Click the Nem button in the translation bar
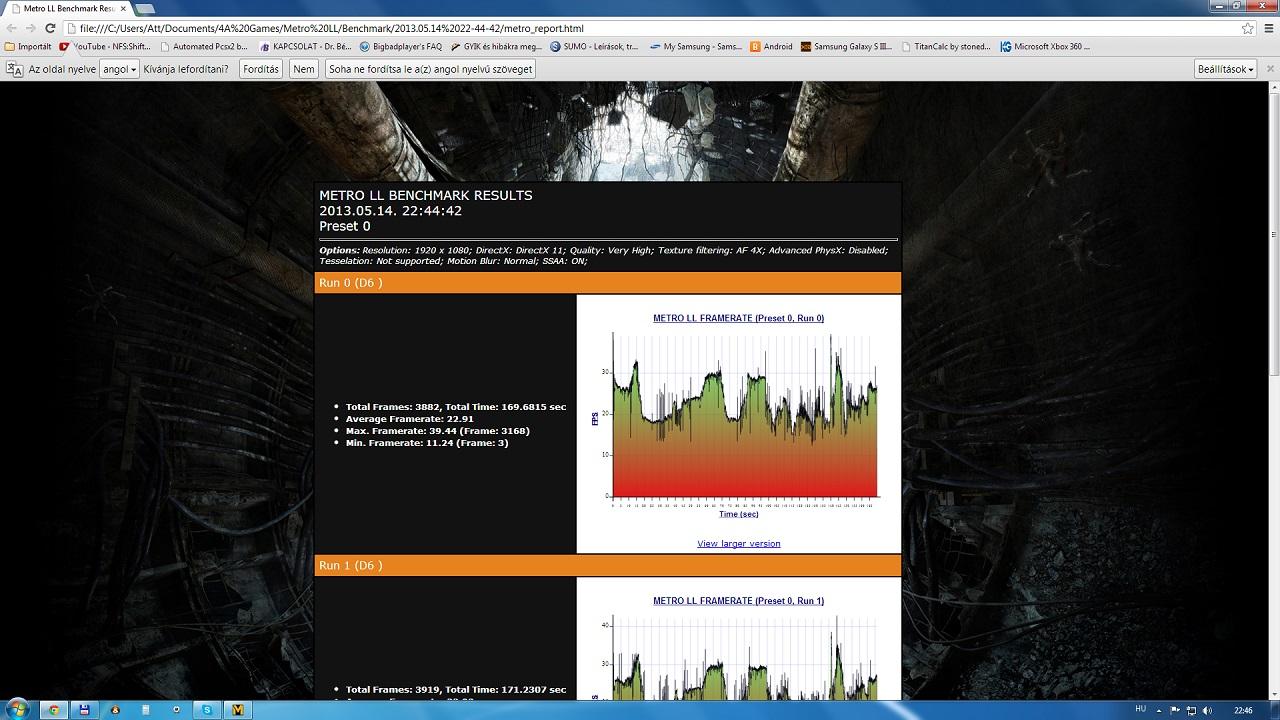 304,69
